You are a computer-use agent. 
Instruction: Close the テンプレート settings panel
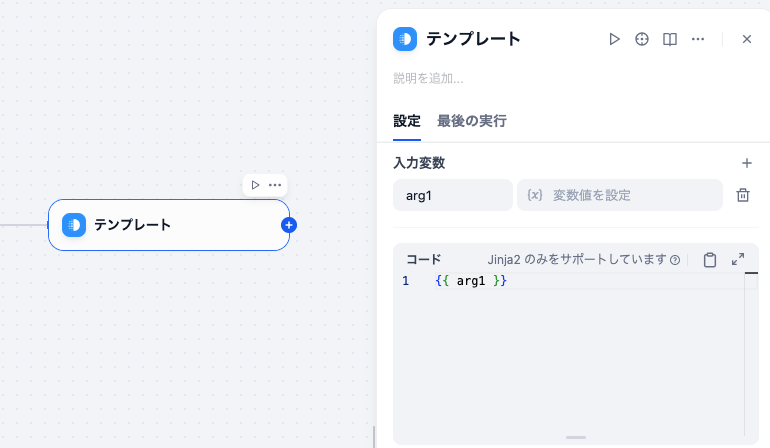(x=746, y=39)
